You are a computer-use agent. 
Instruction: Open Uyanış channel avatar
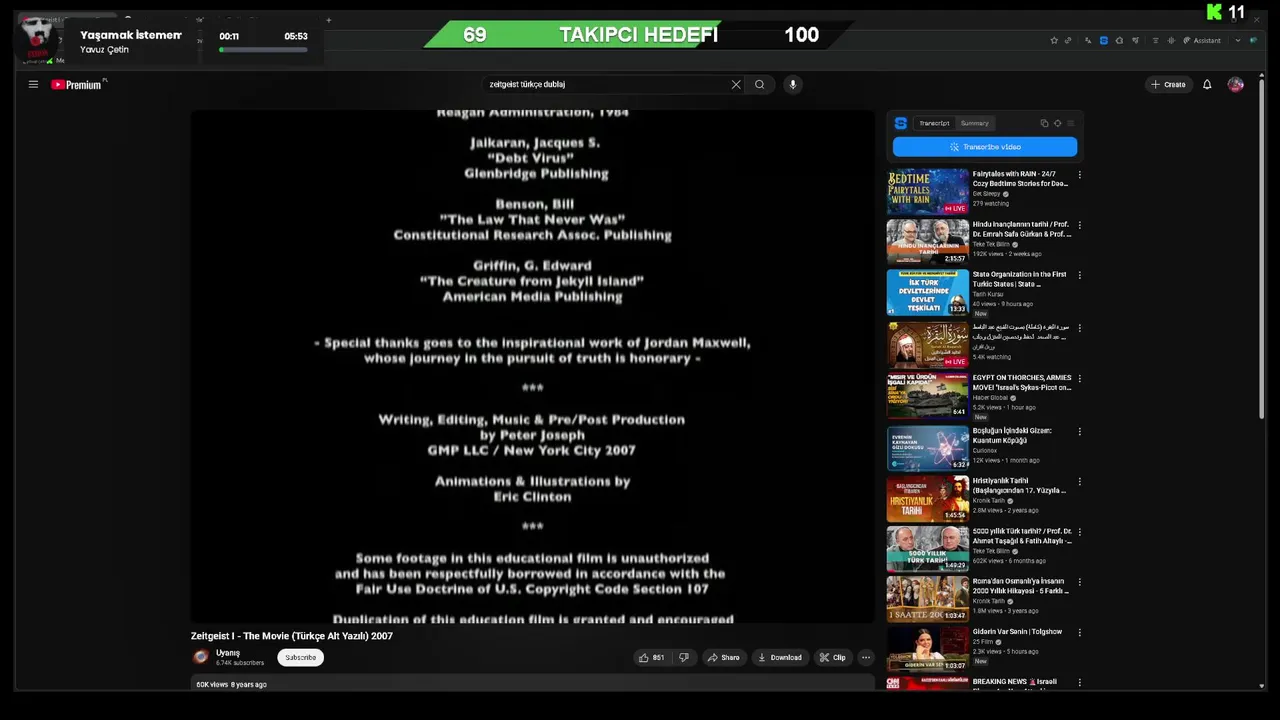pyautogui.click(x=201, y=657)
